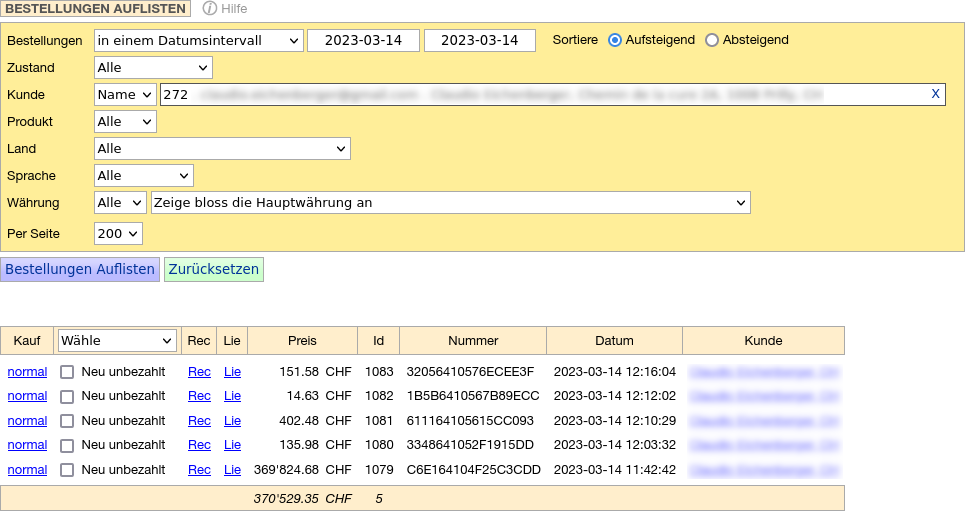Select the Aufsteigend sort option
The width and height of the screenshot is (965, 511).
tap(615, 40)
